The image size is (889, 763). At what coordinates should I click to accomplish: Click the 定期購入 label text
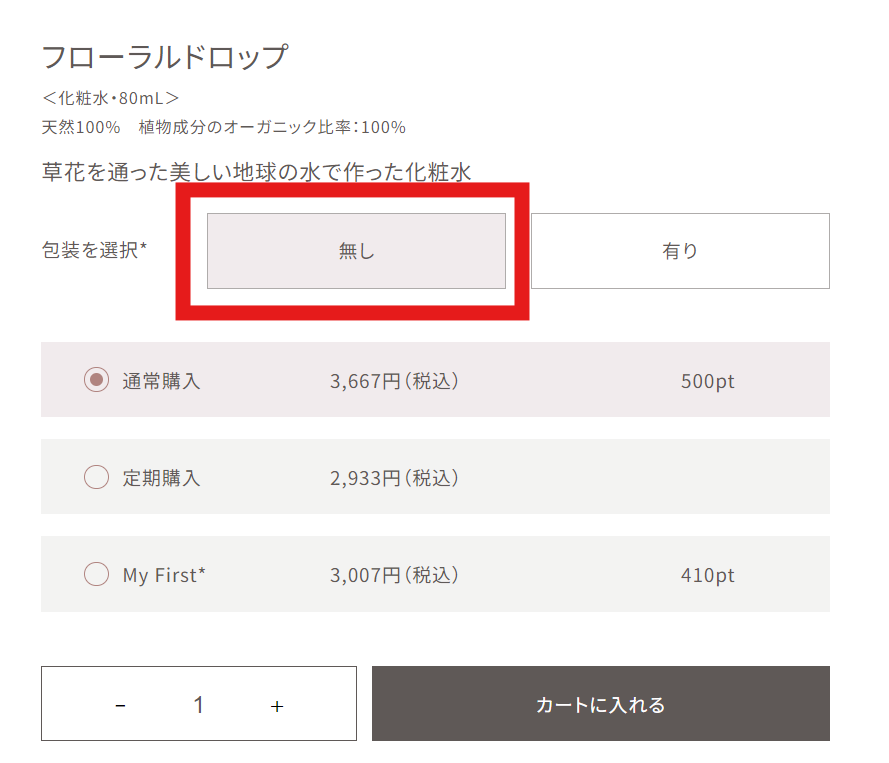[161, 478]
